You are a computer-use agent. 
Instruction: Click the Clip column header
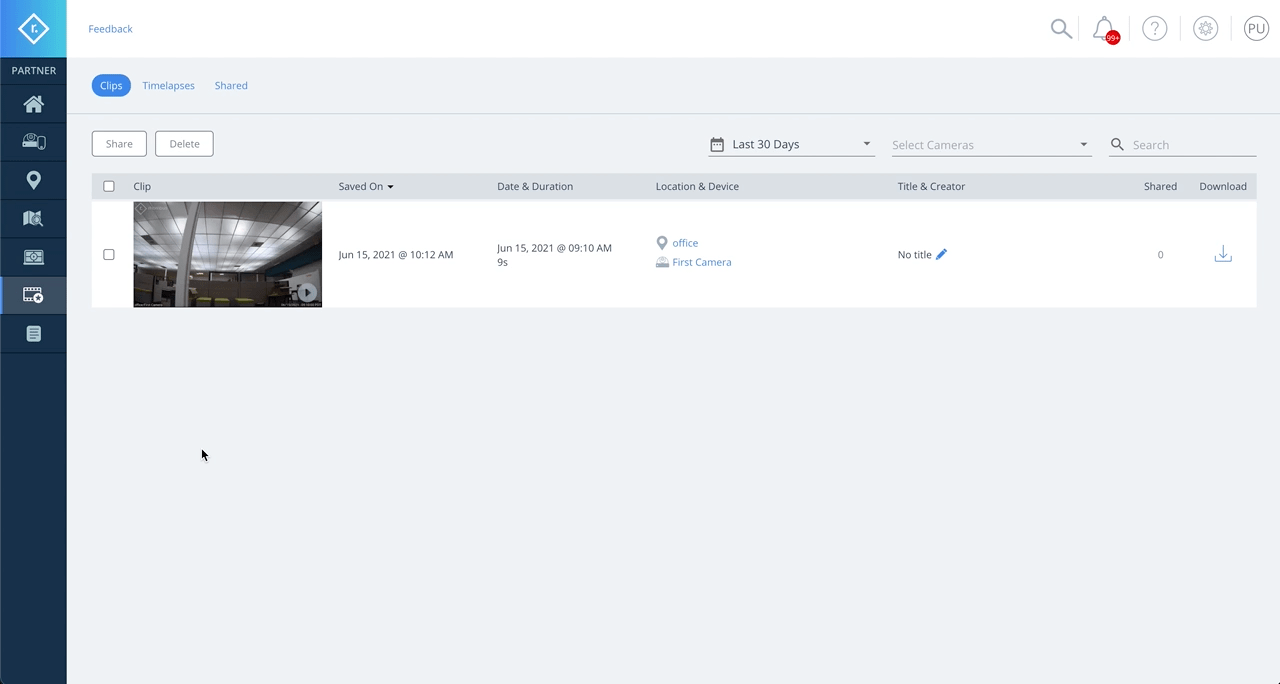pyautogui.click(x=142, y=186)
